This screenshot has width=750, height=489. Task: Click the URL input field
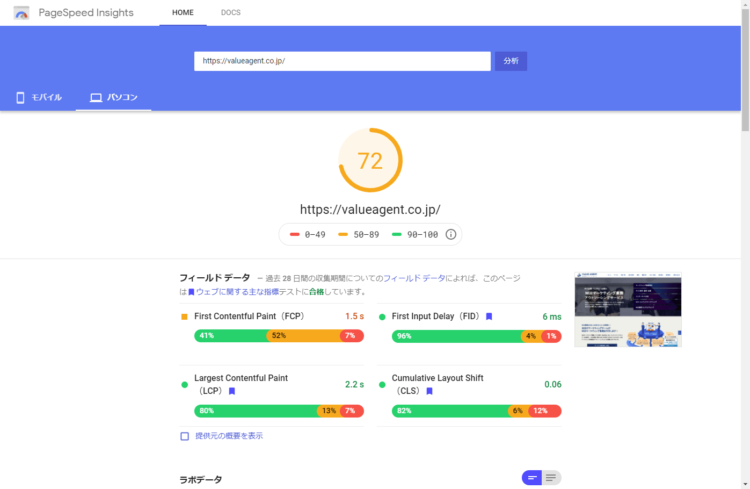pos(342,61)
